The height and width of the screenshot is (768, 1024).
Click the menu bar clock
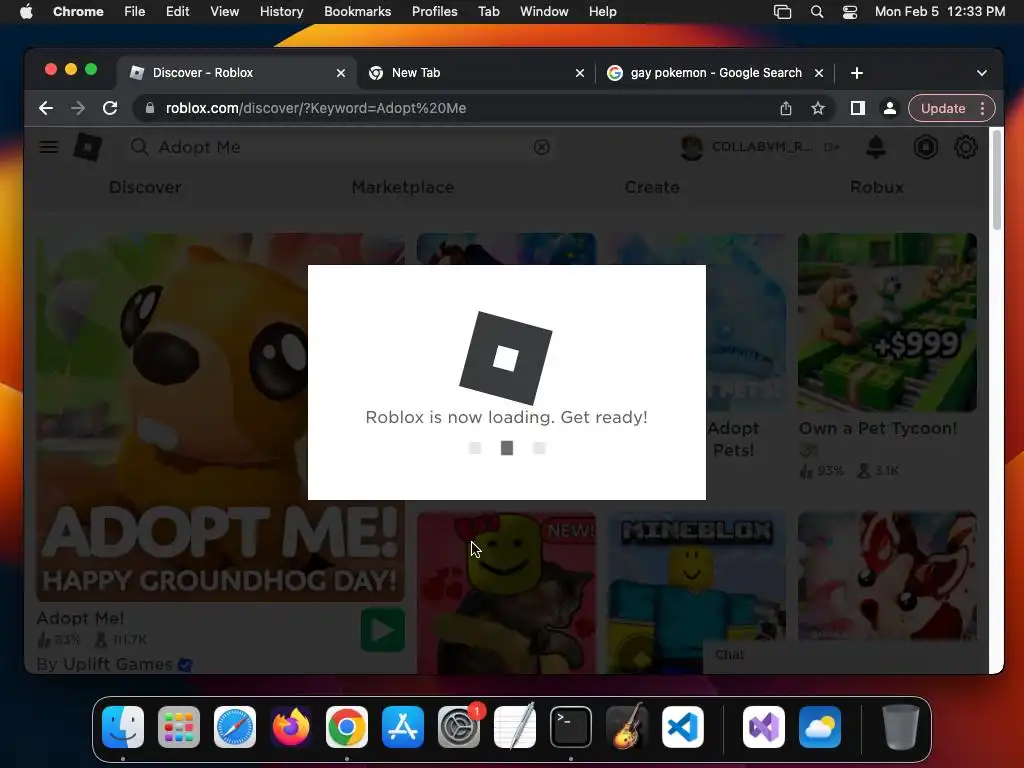(940, 12)
